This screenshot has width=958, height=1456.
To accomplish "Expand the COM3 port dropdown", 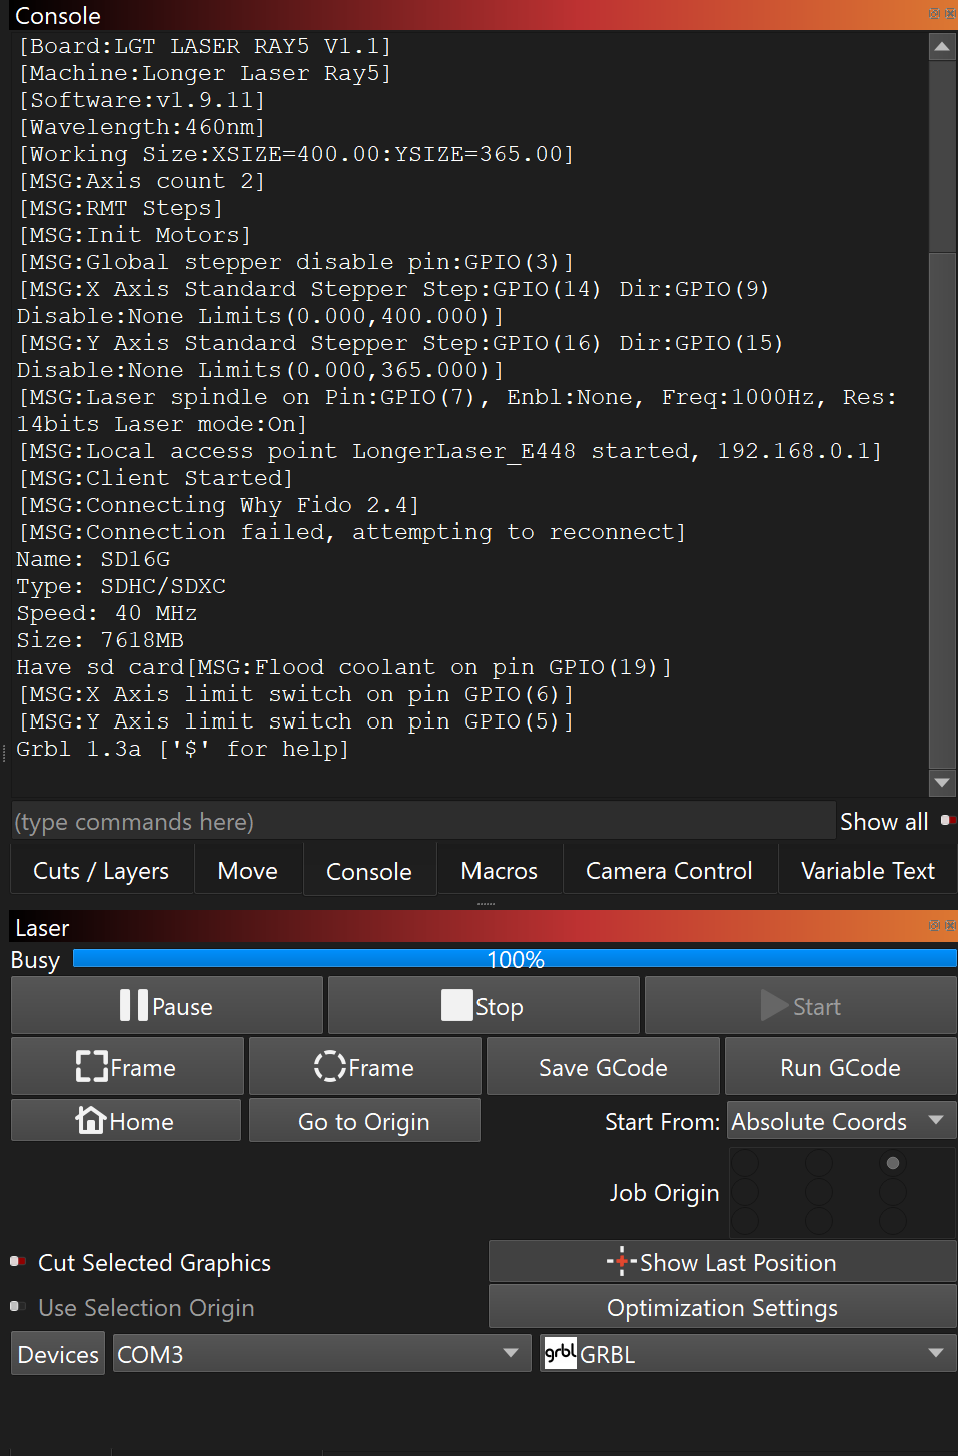I will coord(321,1354).
